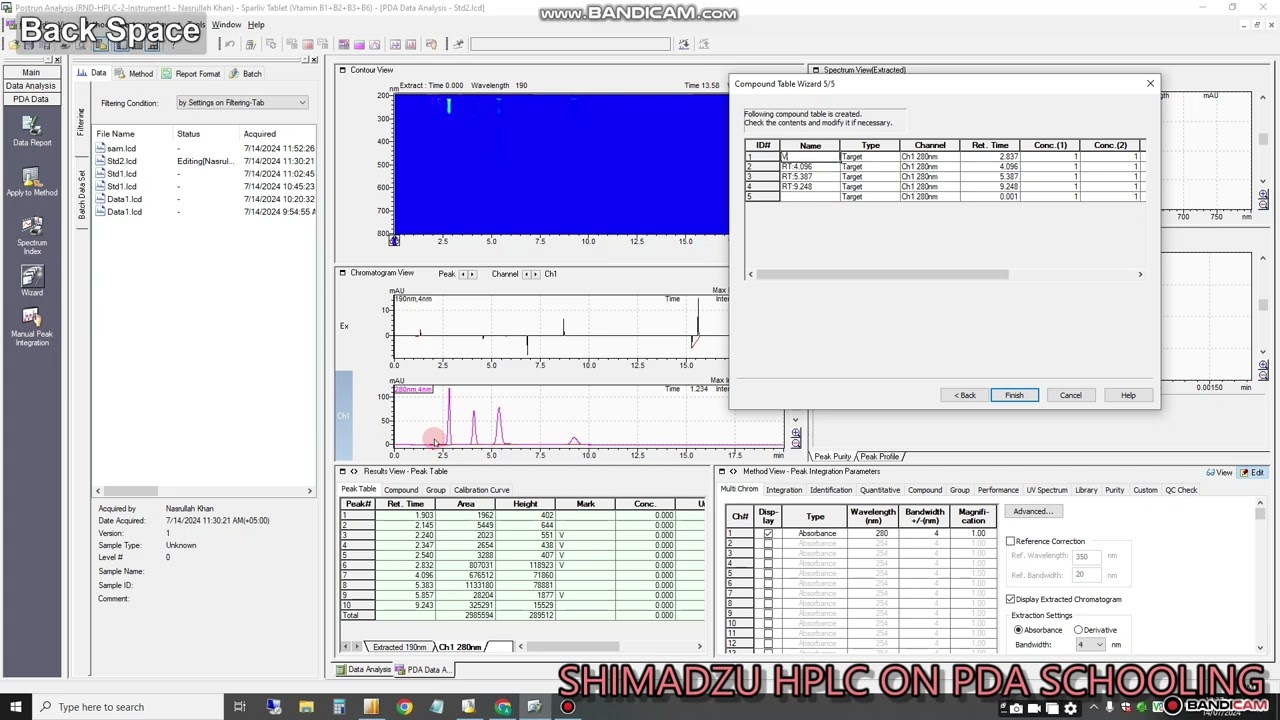The image size is (1280, 720).
Task: Switch to the Method tab
Action: pyautogui.click(x=134, y=73)
